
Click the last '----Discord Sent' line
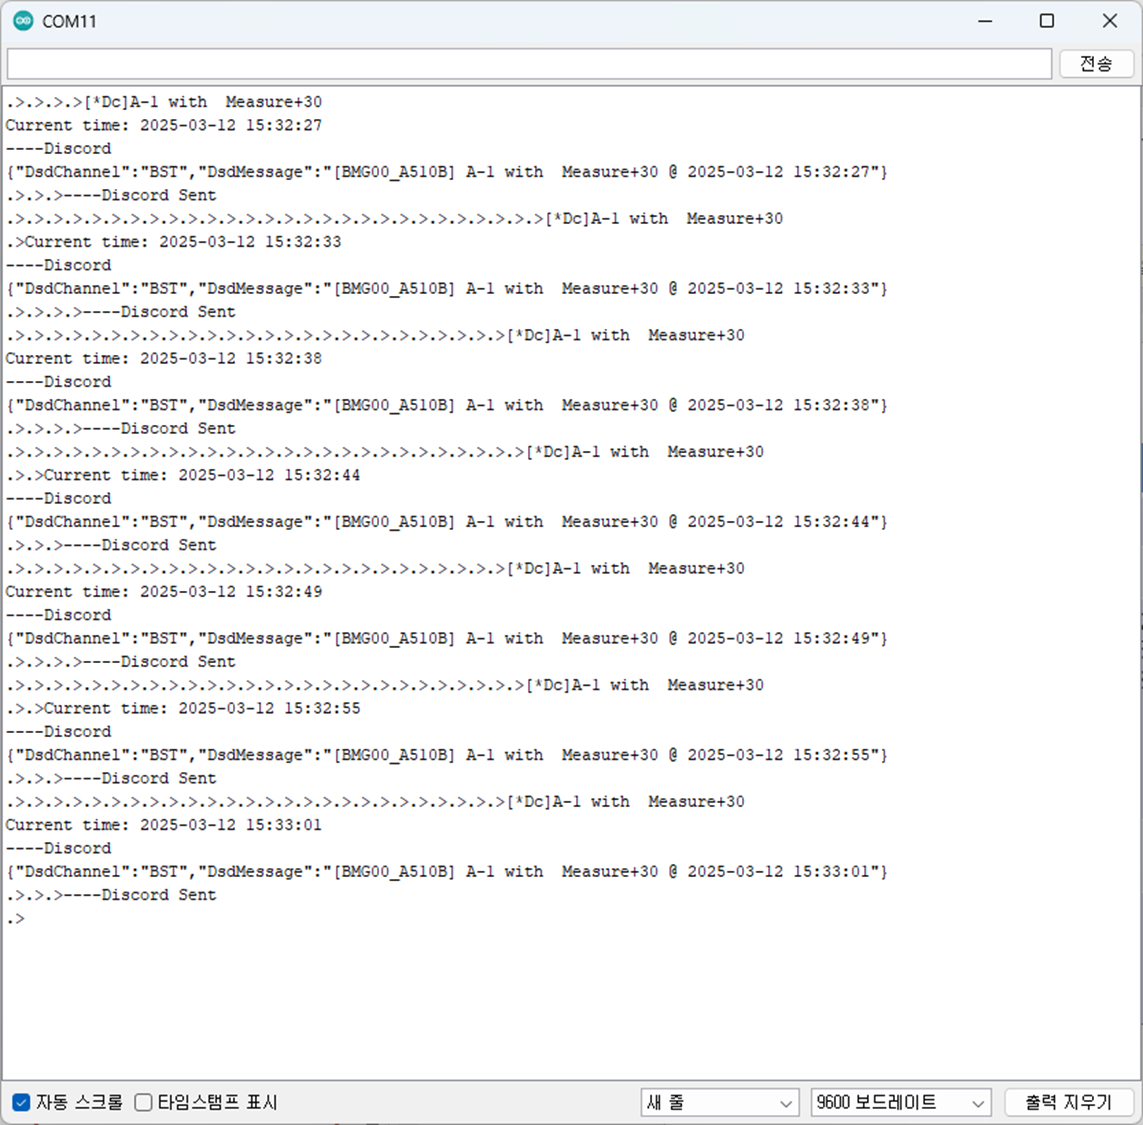(x=140, y=895)
